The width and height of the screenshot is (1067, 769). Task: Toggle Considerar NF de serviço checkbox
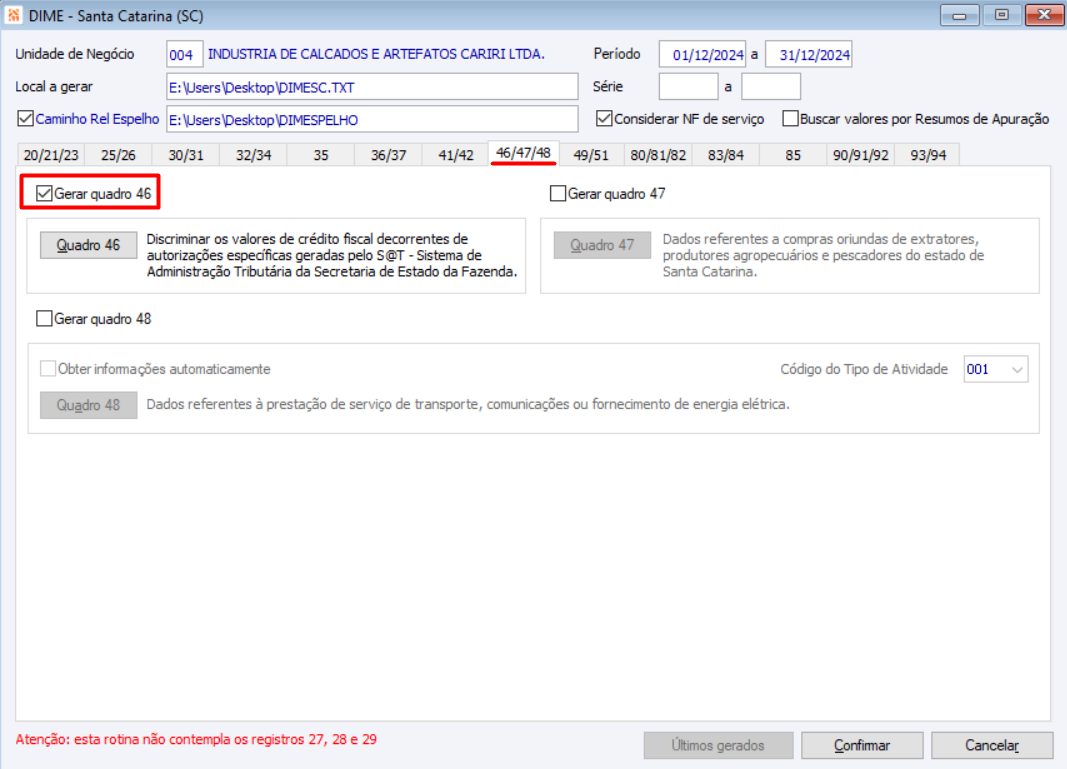pyautogui.click(x=604, y=118)
